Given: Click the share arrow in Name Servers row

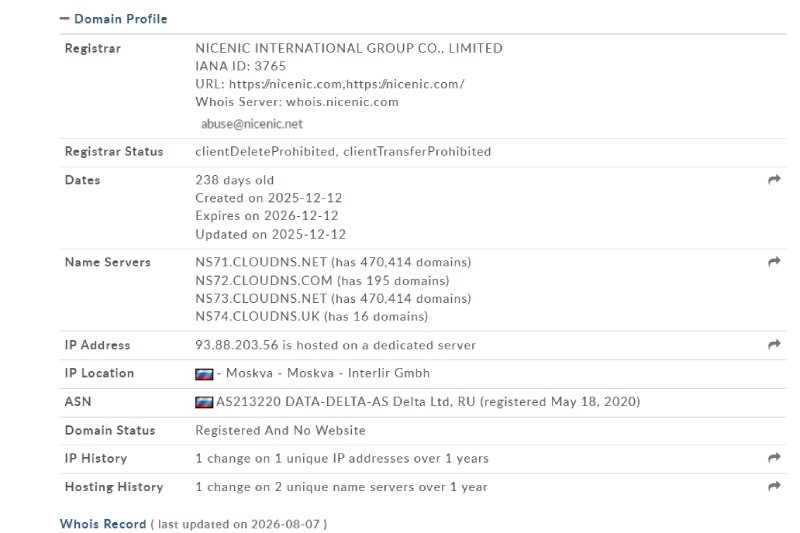Looking at the screenshot, I should pos(774,262).
